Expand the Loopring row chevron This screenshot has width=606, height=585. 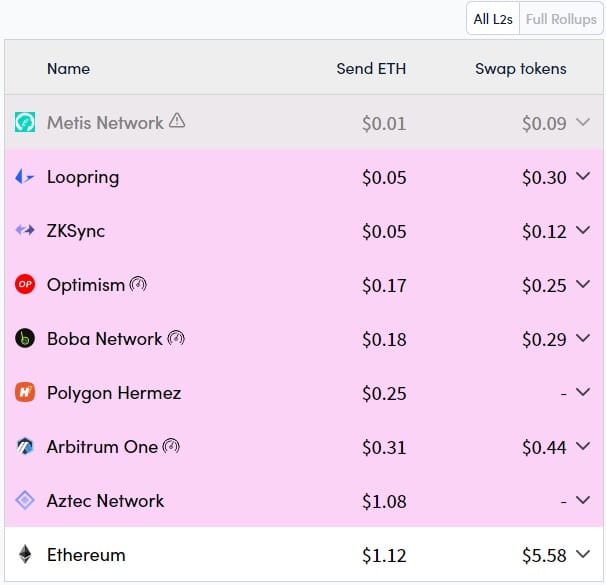point(583,176)
